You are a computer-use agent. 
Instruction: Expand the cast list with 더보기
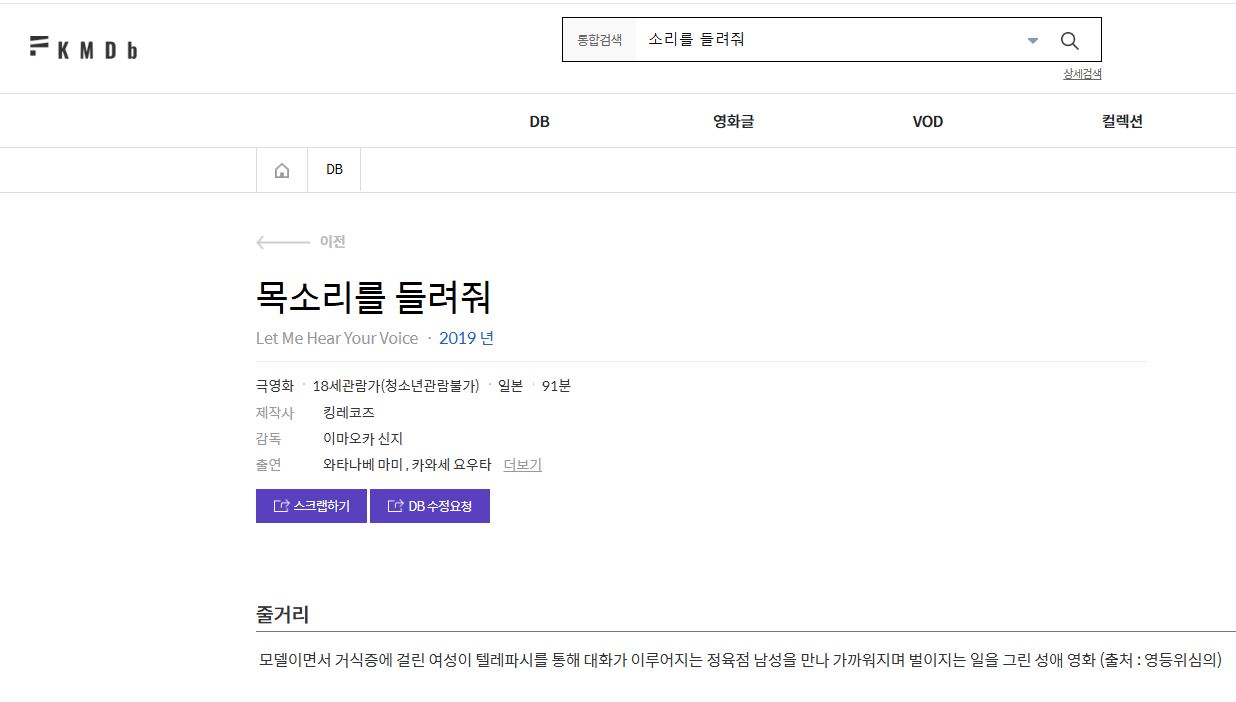[x=522, y=465]
